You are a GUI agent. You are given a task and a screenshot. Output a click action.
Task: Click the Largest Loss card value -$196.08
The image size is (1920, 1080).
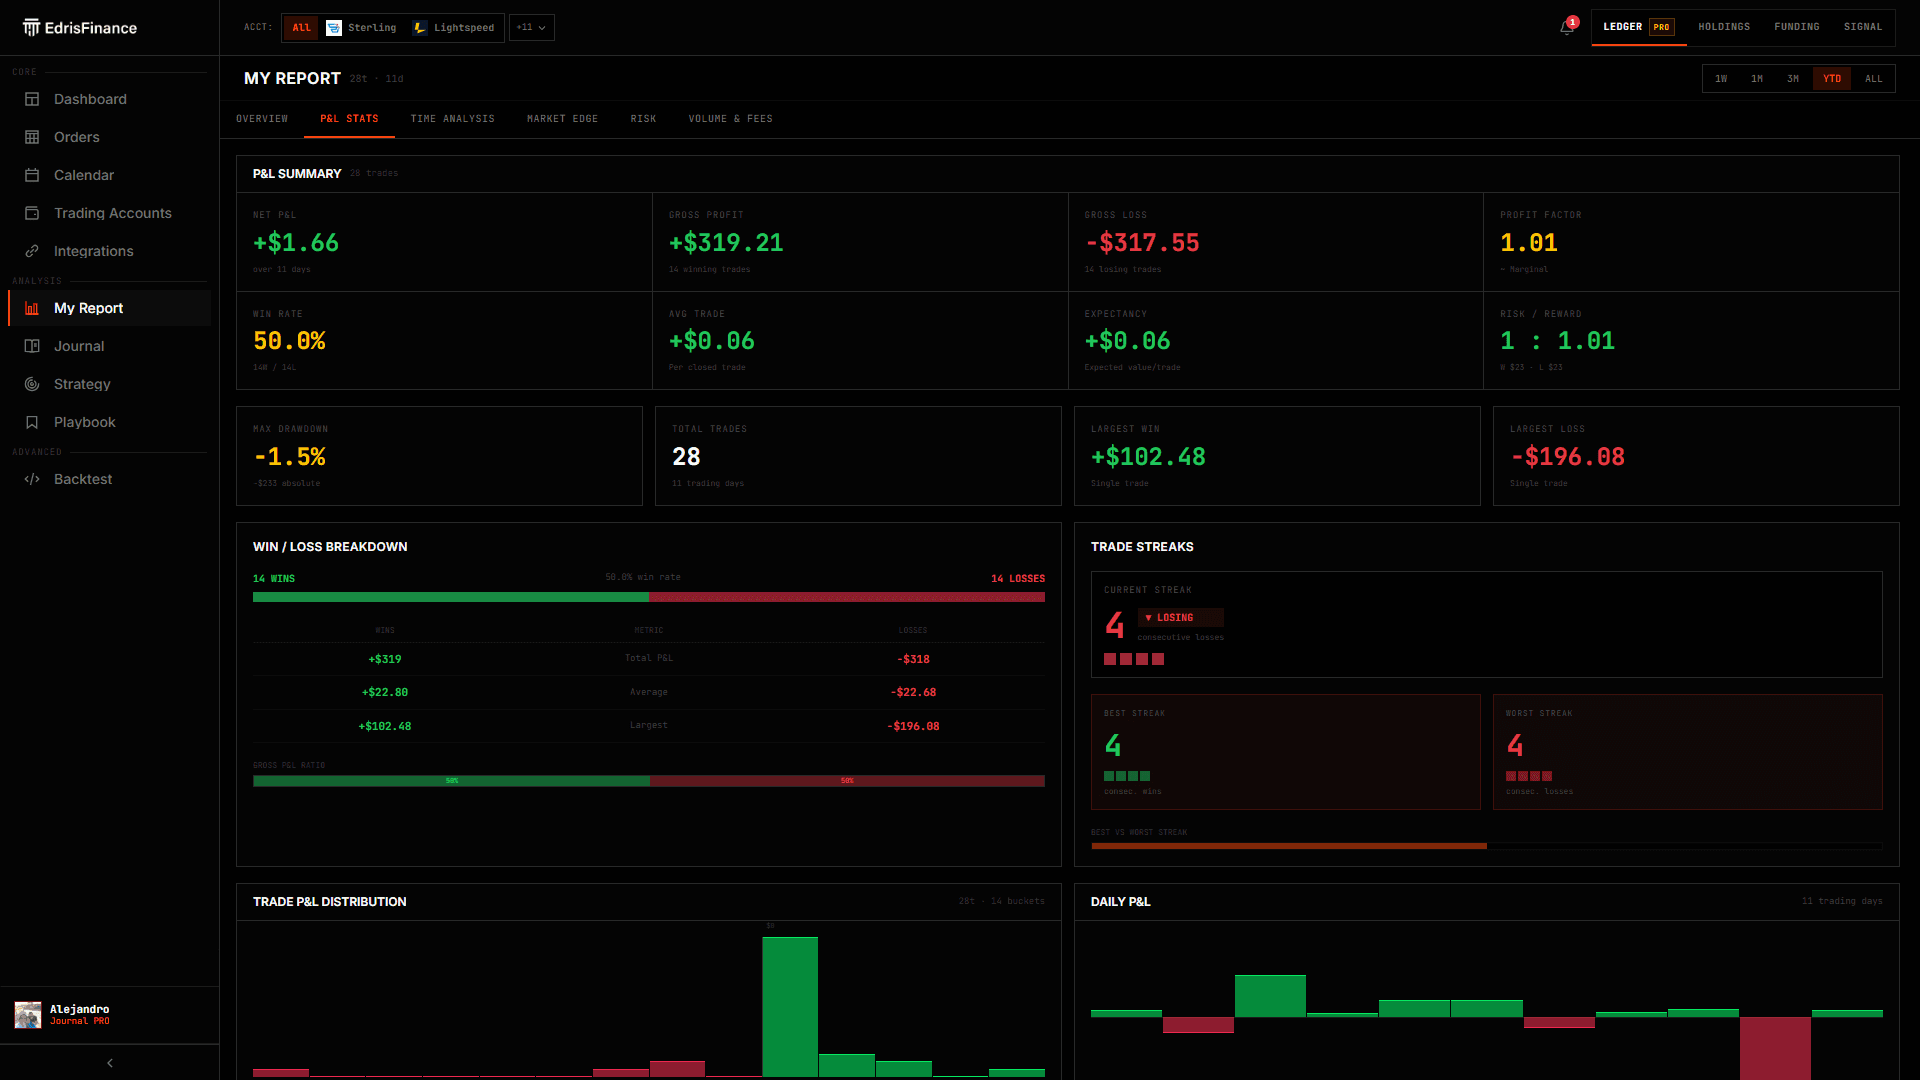(x=1567, y=457)
